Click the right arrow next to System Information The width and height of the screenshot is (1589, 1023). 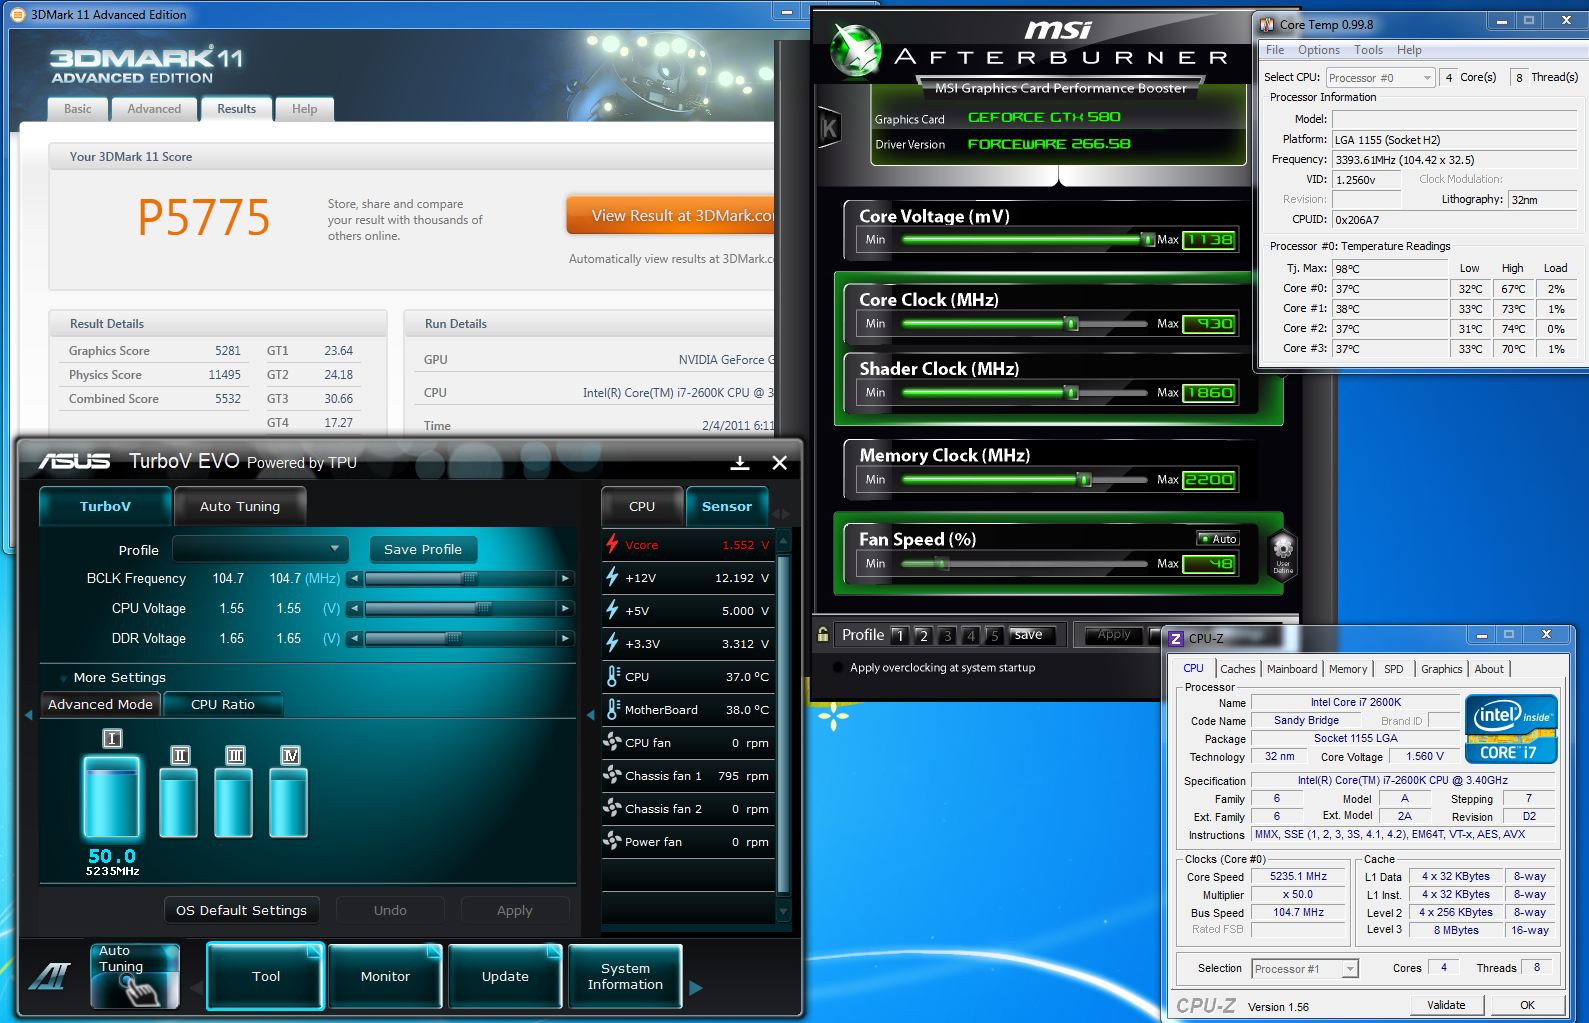click(x=696, y=988)
